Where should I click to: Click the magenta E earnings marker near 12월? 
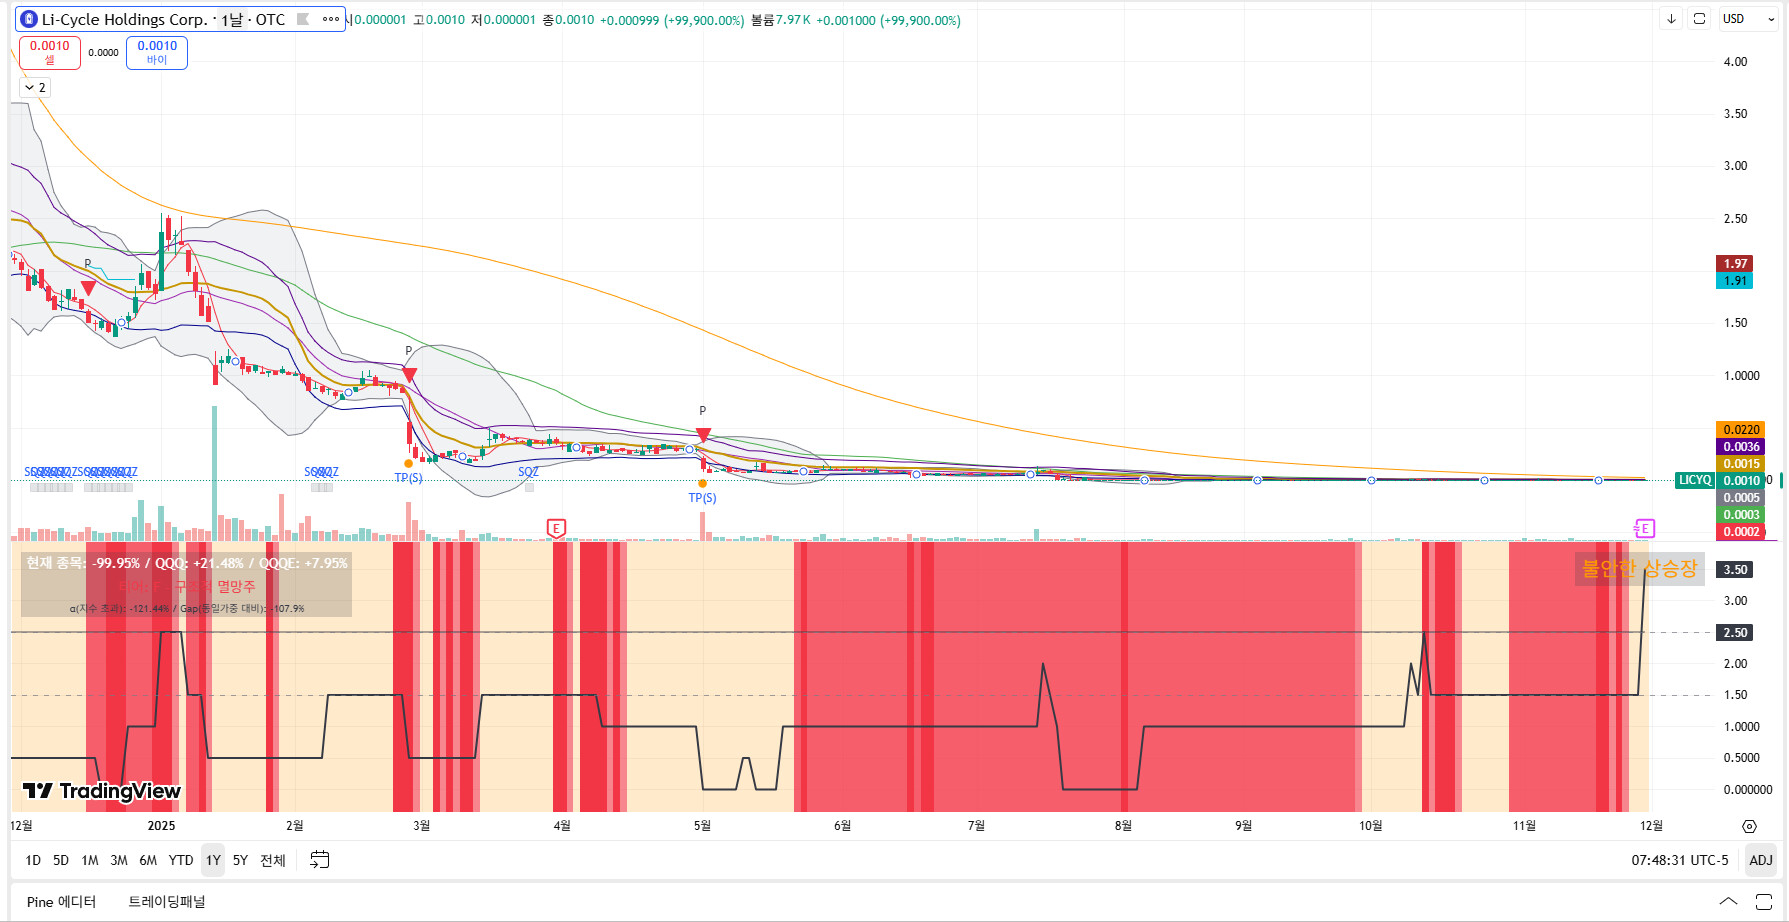(x=1644, y=528)
